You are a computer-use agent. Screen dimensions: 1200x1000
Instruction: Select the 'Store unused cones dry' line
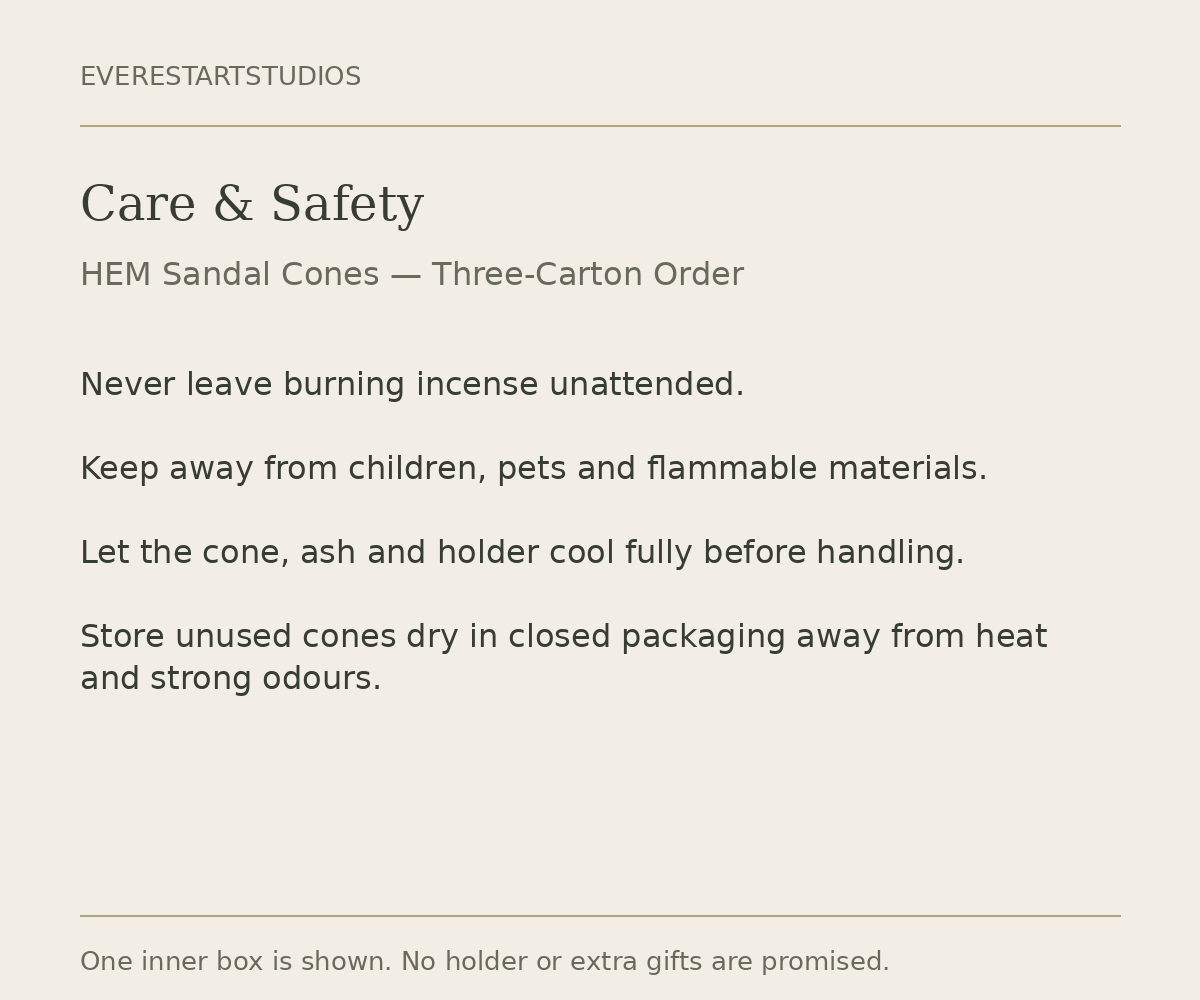coord(564,637)
